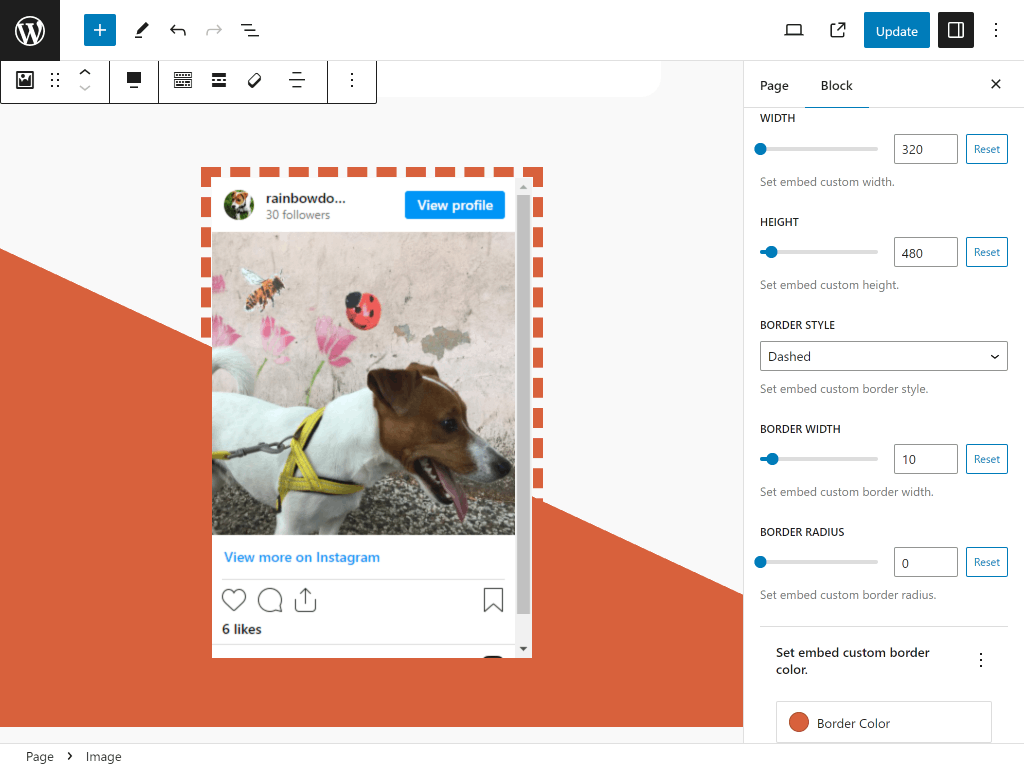The height and width of the screenshot is (768, 1024).
Task: Toggle the settings sidebar panel icon
Action: [x=955, y=30]
